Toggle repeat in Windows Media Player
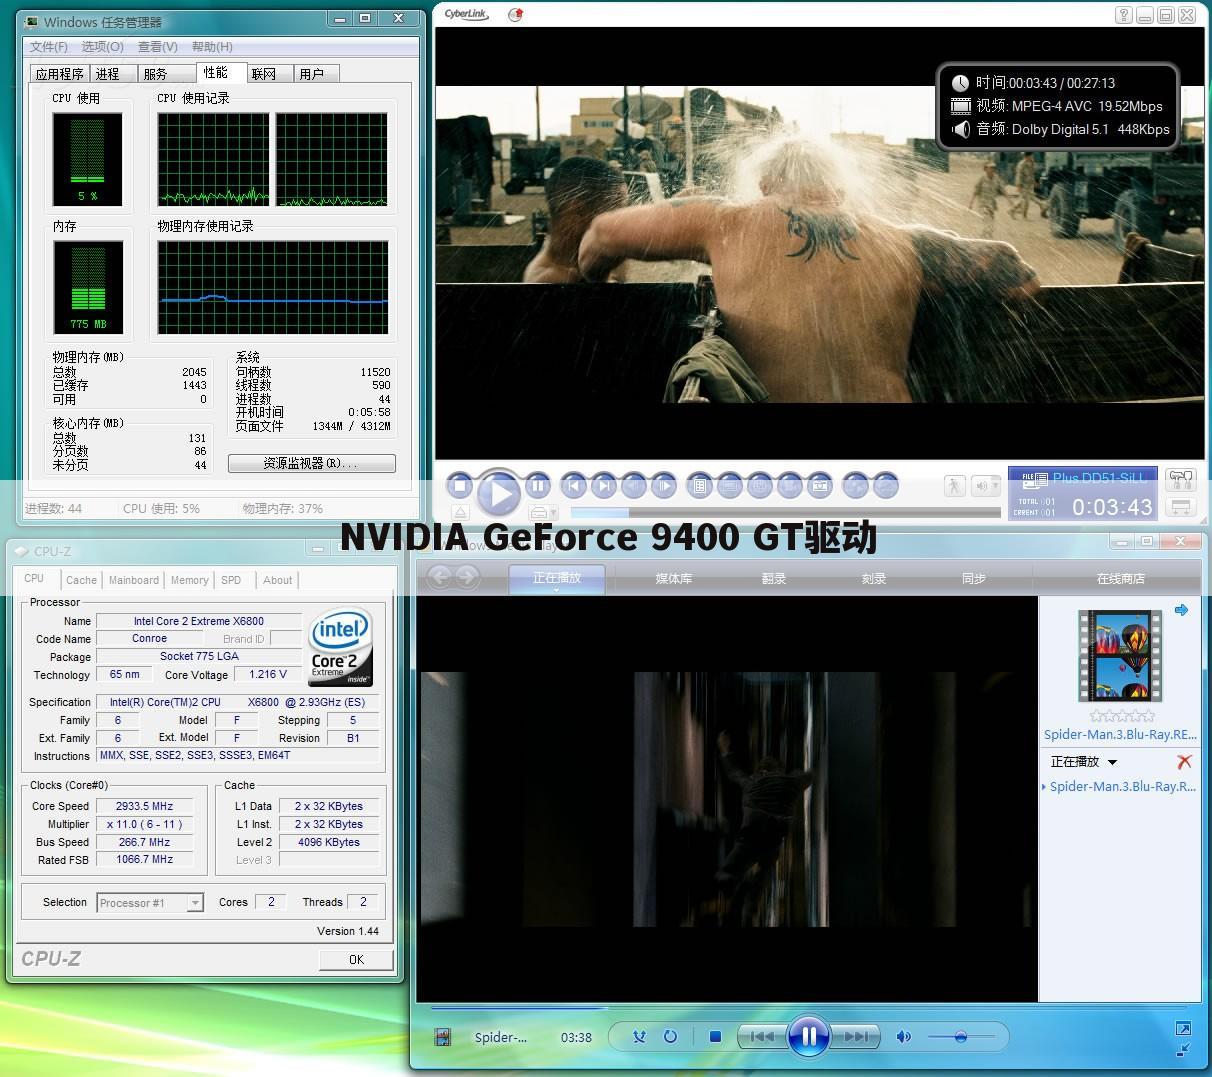This screenshot has width=1212, height=1077. [670, 1037]
